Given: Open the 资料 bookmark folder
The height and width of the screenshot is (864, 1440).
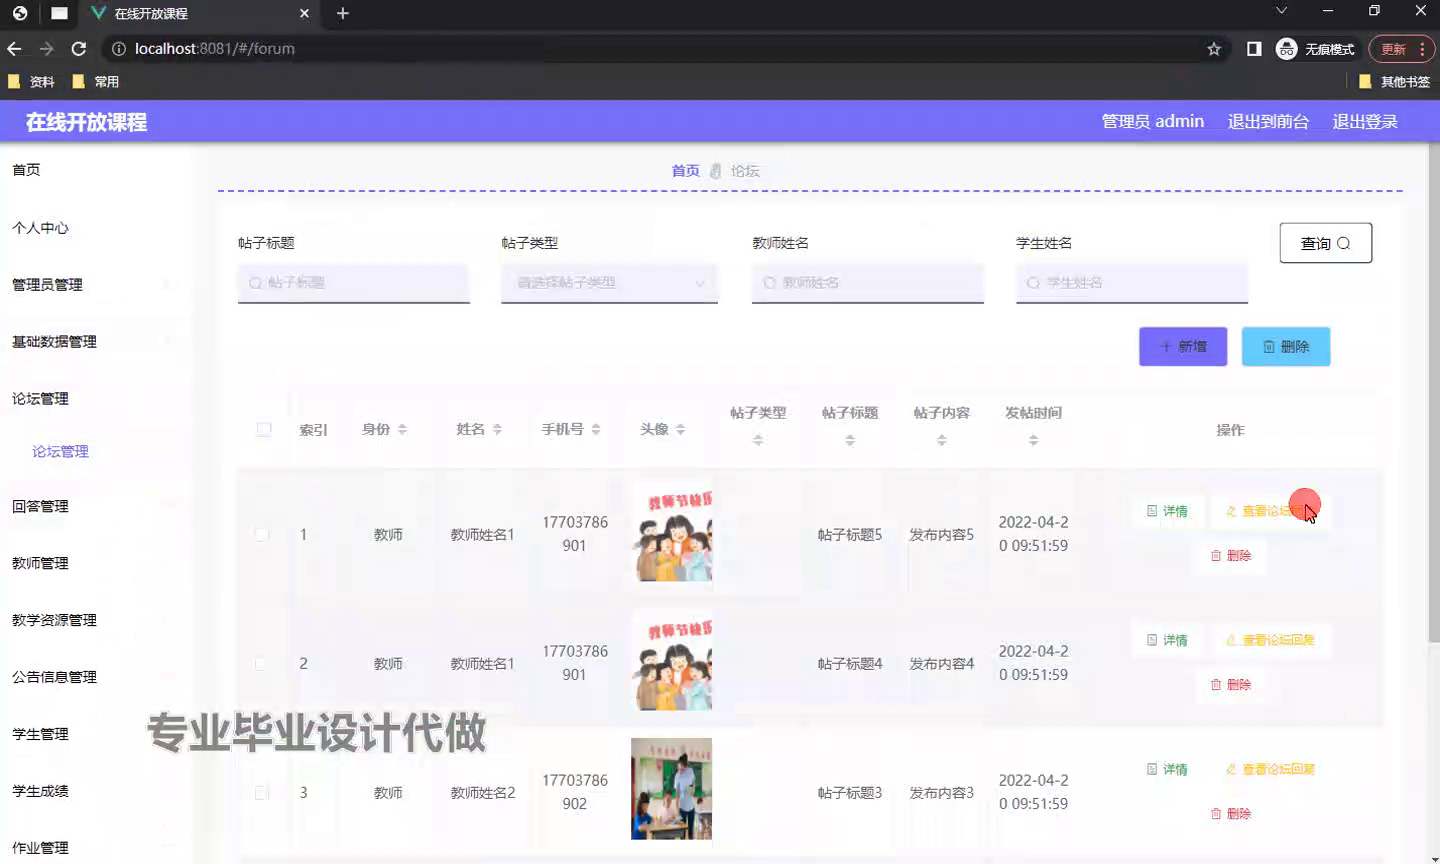Looking at the screenshot, I should (x=31, y=82).
